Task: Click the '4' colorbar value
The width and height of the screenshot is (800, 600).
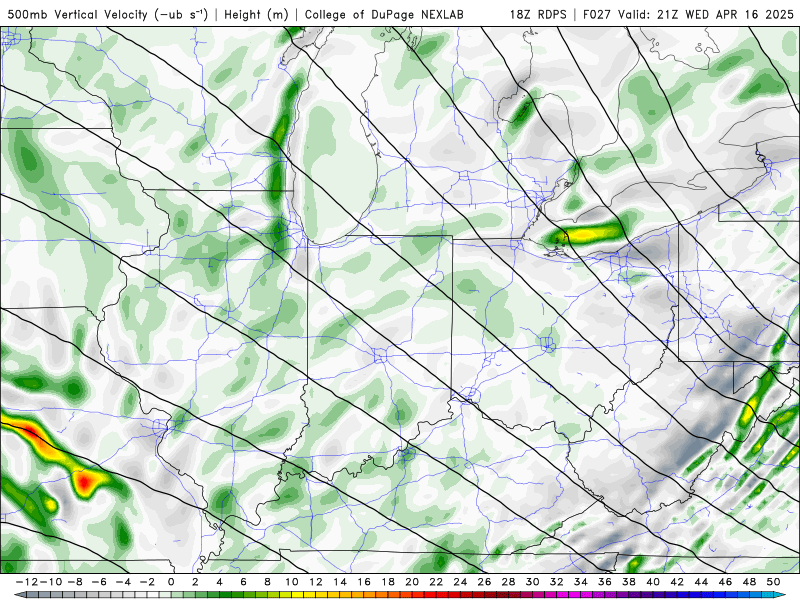Action: click(x=219, y=582)
